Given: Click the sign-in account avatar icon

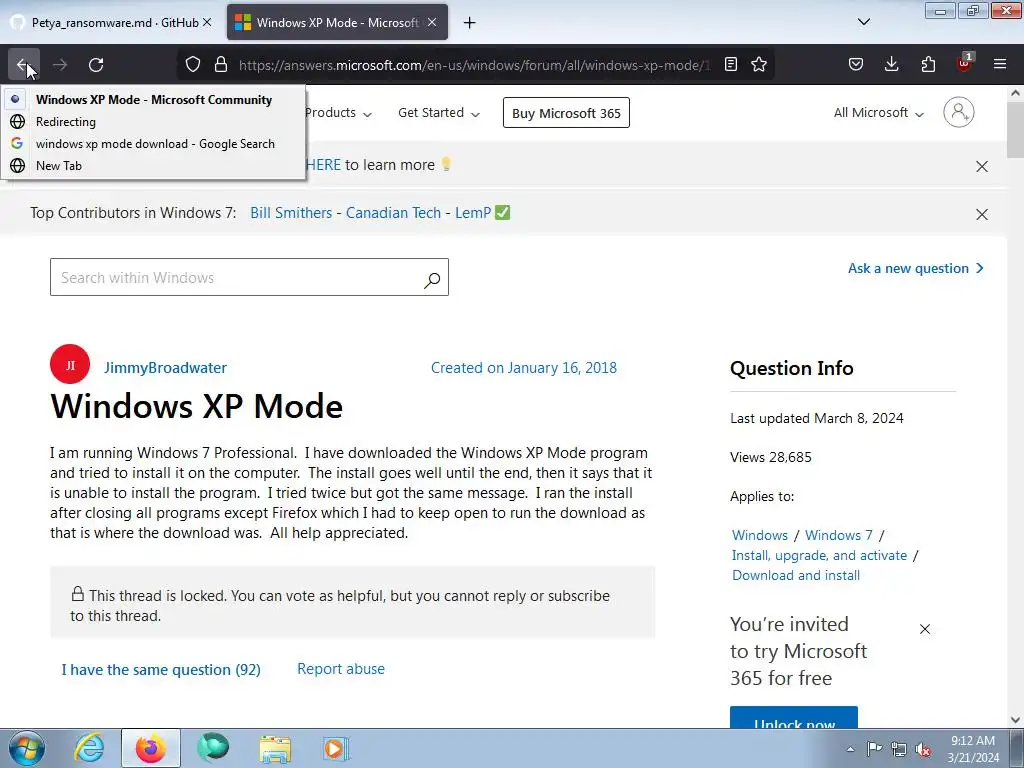Looking at the screenshot, I should pyautogui.click(x=958, y=112).
